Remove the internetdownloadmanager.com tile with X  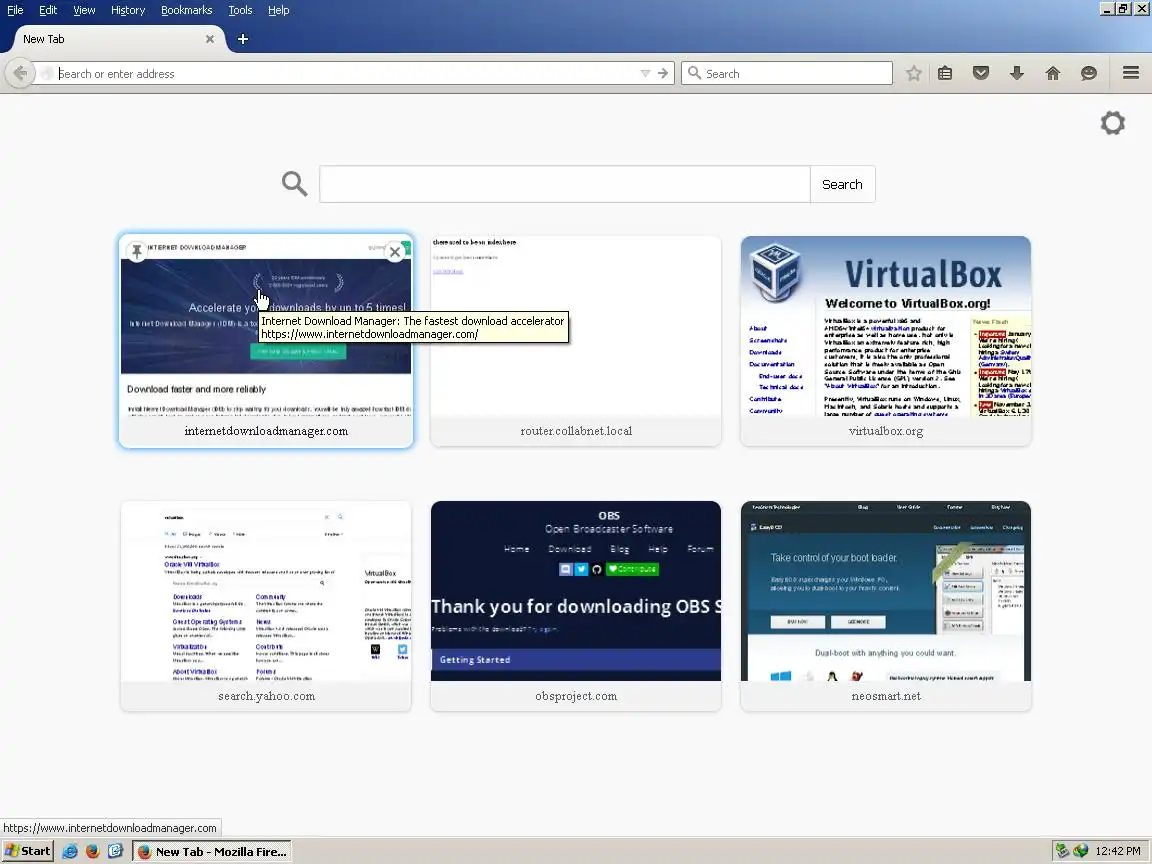(x=395, y=252)
